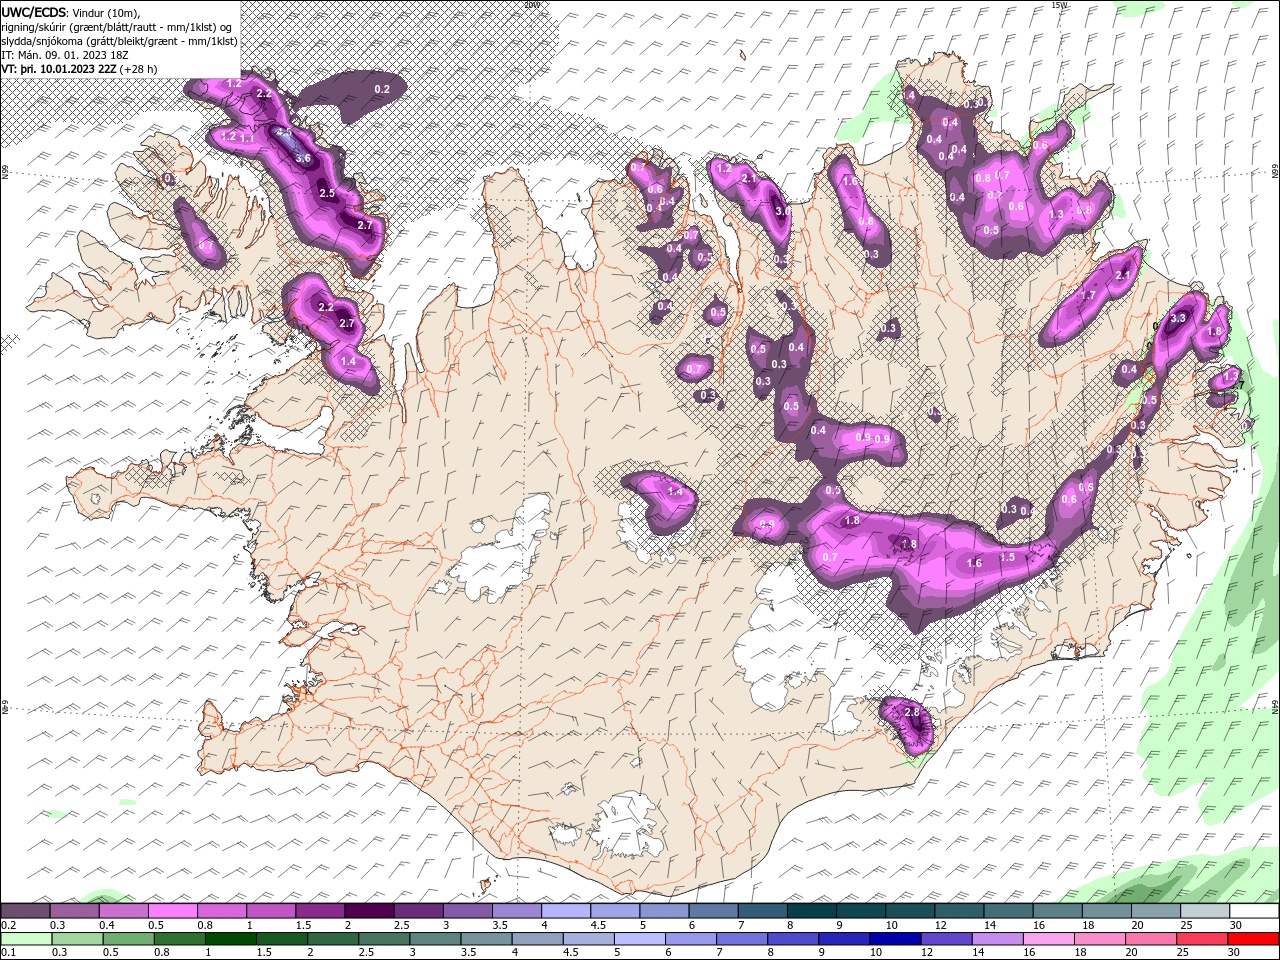Click the 'rigning/skúrir' legend description line
Viewport: 1280px width, 960px height.
tap(116, 27)
